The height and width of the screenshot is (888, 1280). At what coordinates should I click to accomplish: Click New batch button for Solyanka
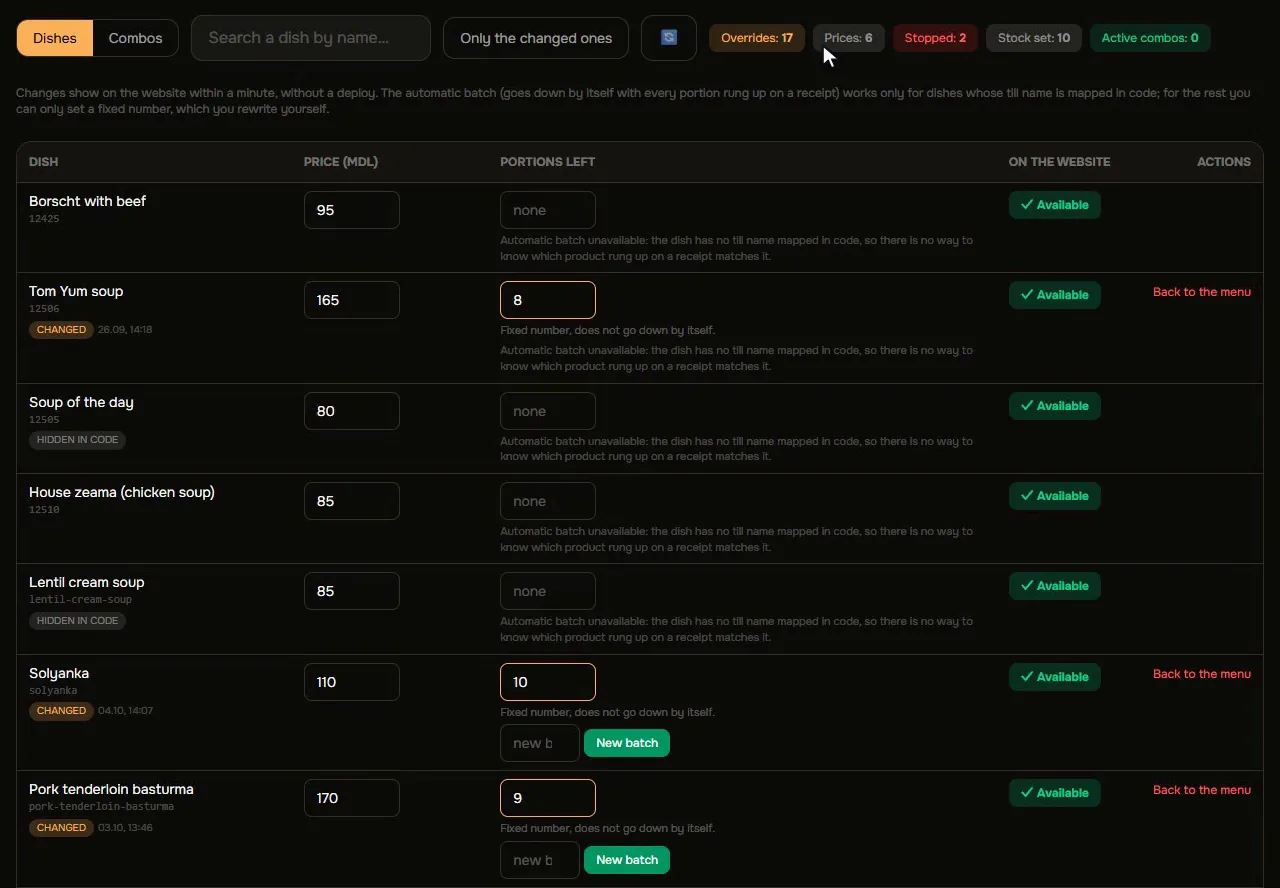(x=627, y=743)
